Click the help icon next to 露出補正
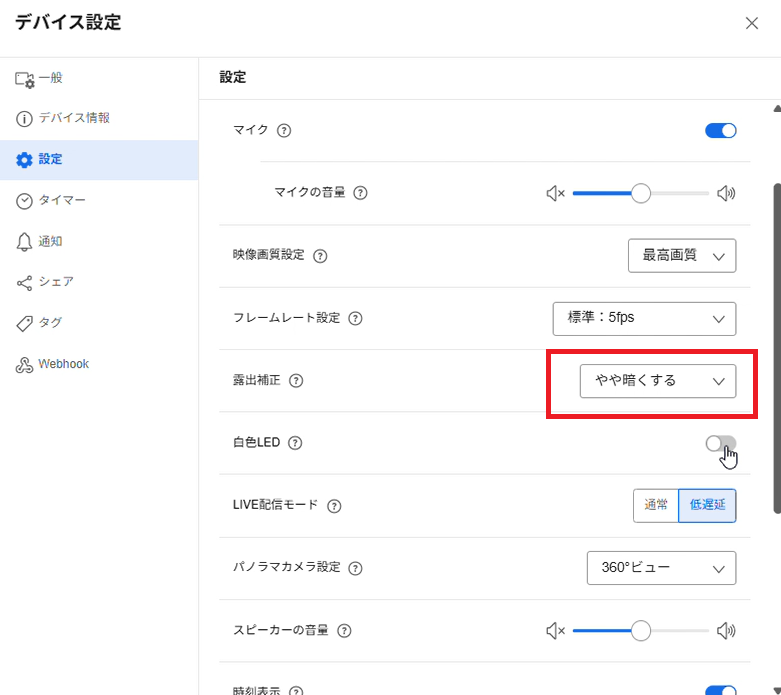 coord(296,381)
